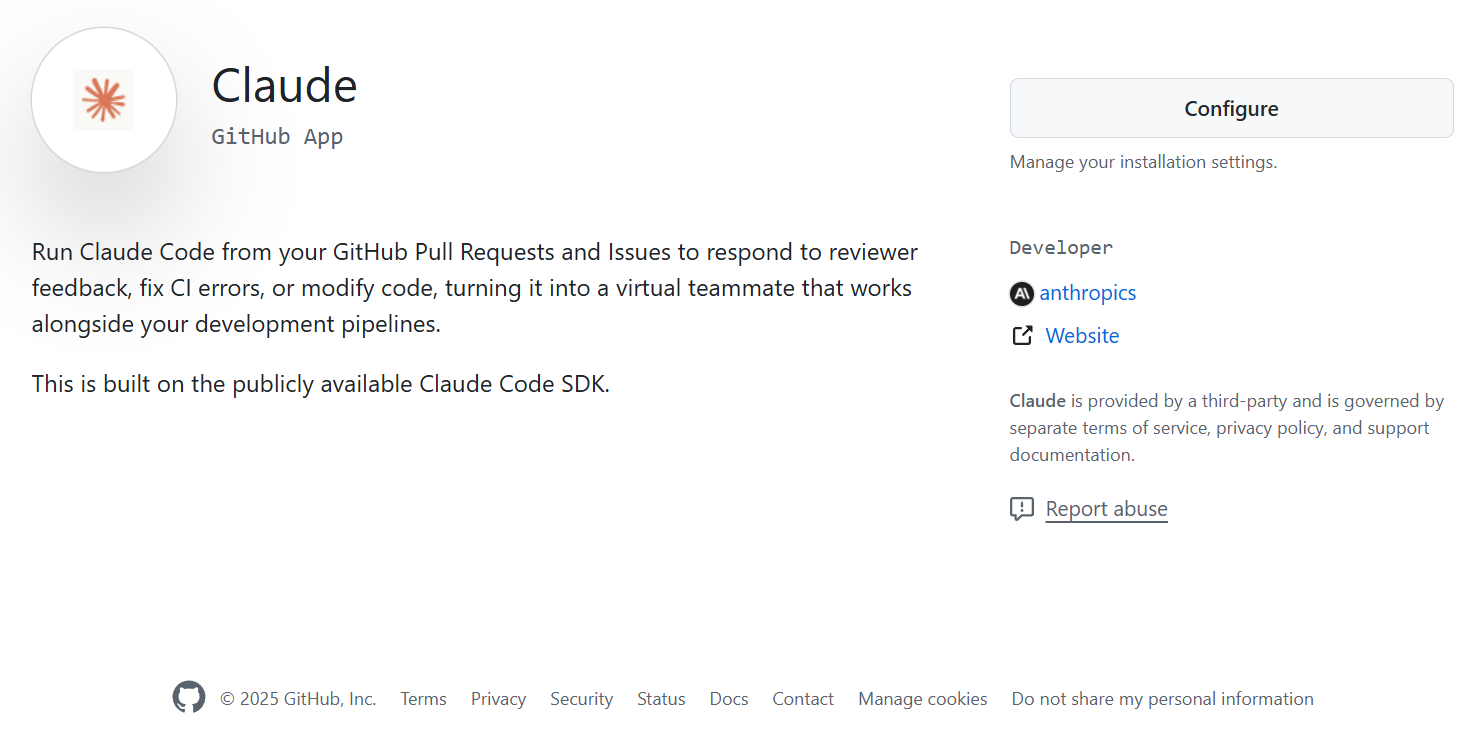1466x737 pixels.
Task: Visit the developer's Website link
Action: (x=1082, y=336)
